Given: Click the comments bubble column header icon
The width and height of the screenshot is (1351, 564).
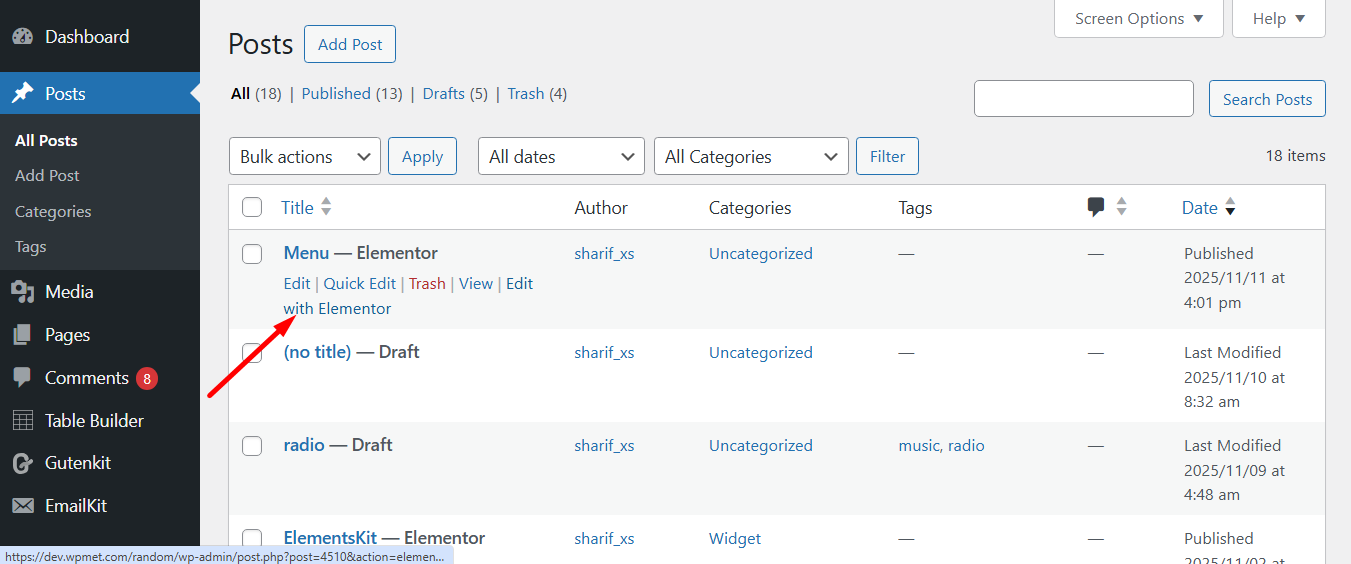Looking at the screenshot, I should click(1096, 207).
